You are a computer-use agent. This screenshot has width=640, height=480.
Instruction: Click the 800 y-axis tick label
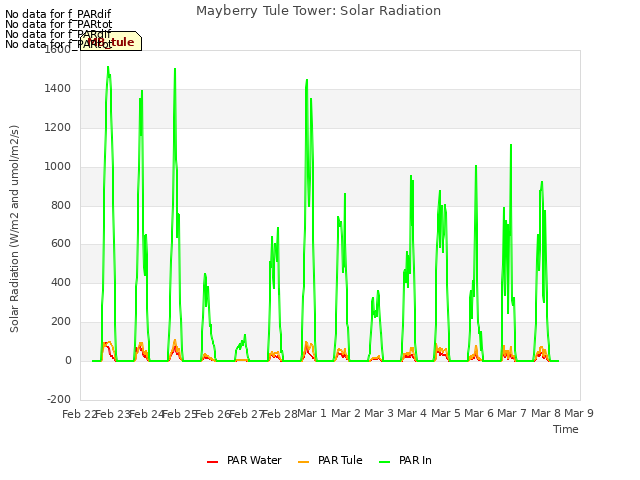61,205
